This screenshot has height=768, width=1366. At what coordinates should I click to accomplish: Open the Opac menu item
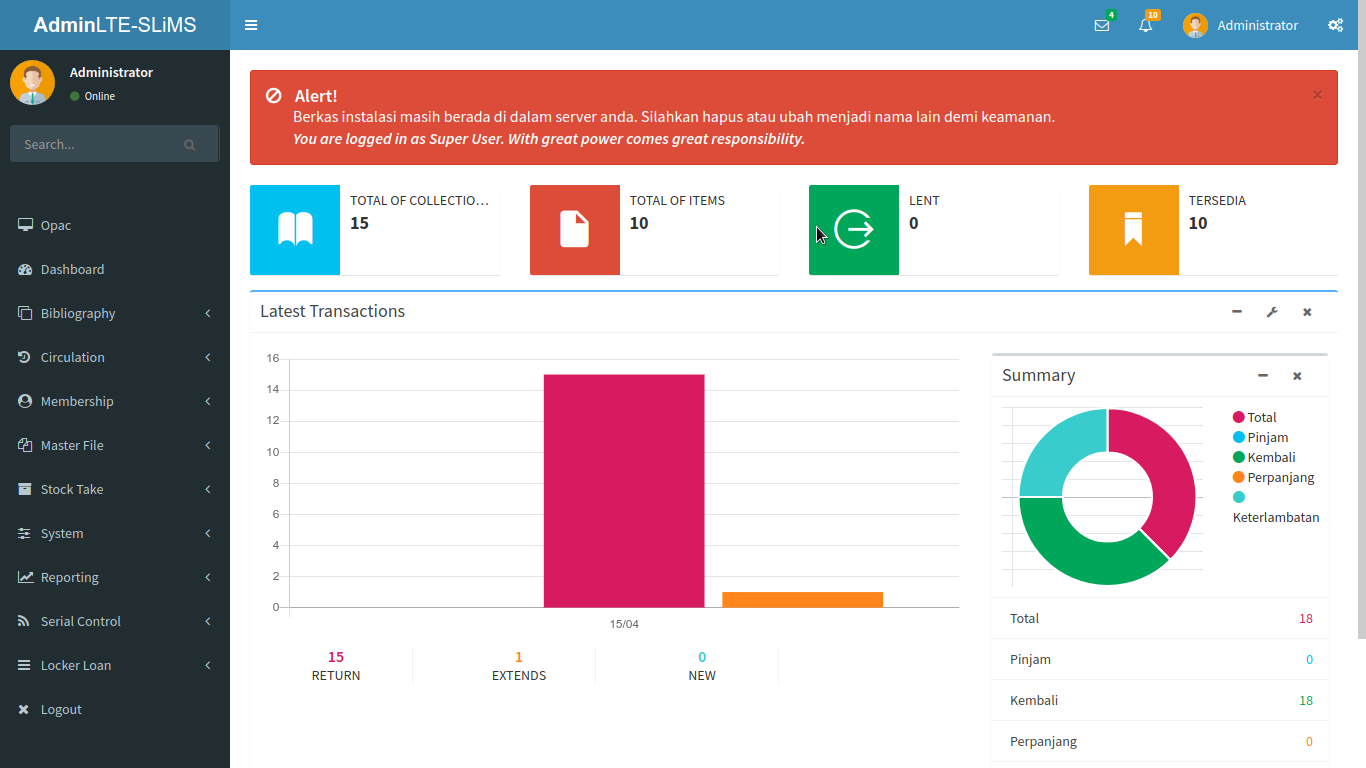[115, 225]
